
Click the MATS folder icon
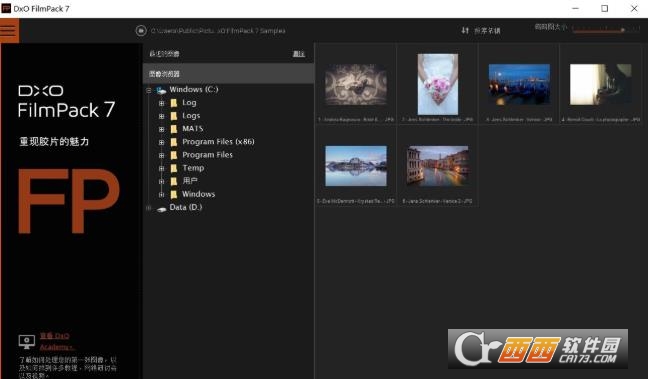[x=174, y=129]
